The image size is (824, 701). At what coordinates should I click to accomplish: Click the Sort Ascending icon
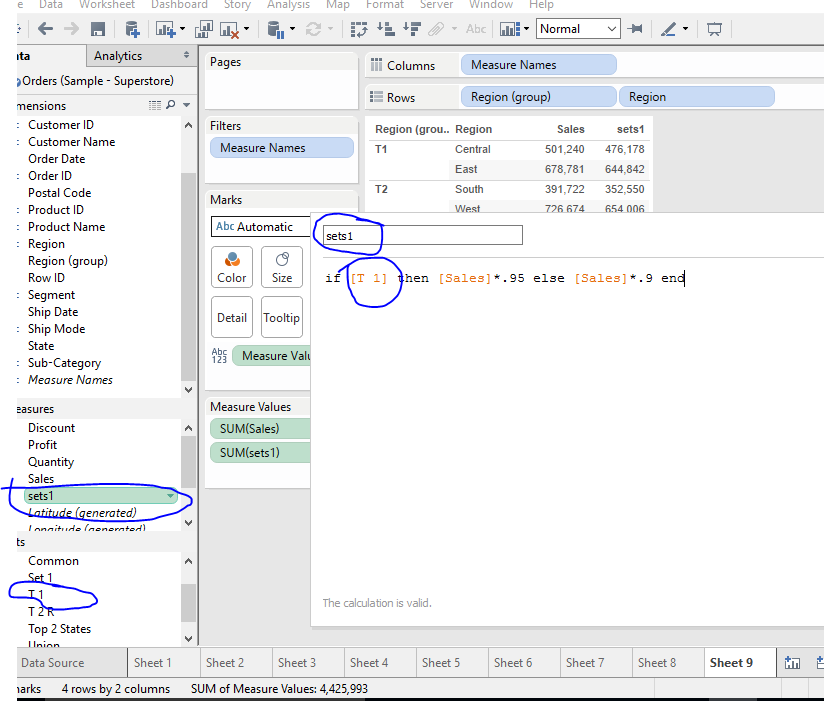(x=386, y=29)
